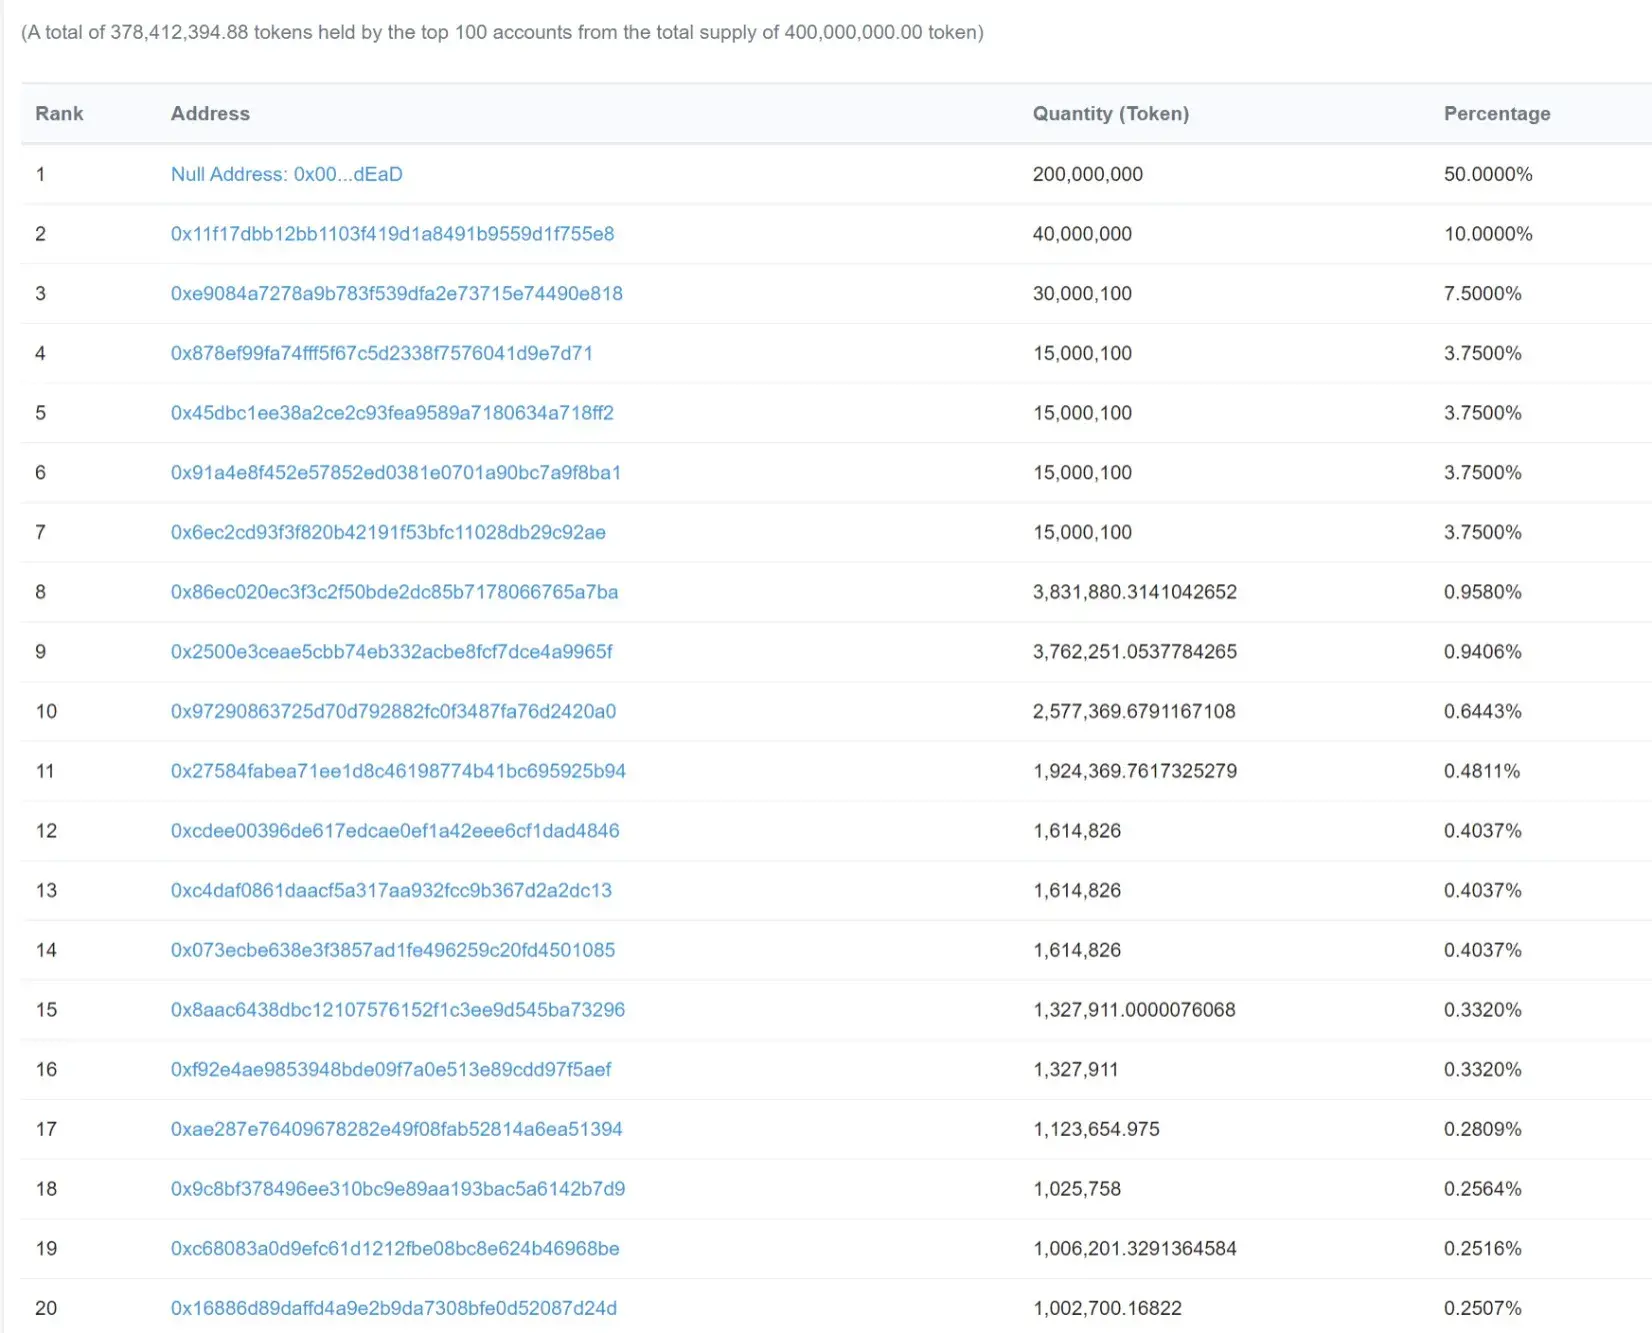Open address 0xc68083a0d9efc61d1212fbe08bc8e624b46968be
The image size is (1652, 1333).
click(395, 1248)
